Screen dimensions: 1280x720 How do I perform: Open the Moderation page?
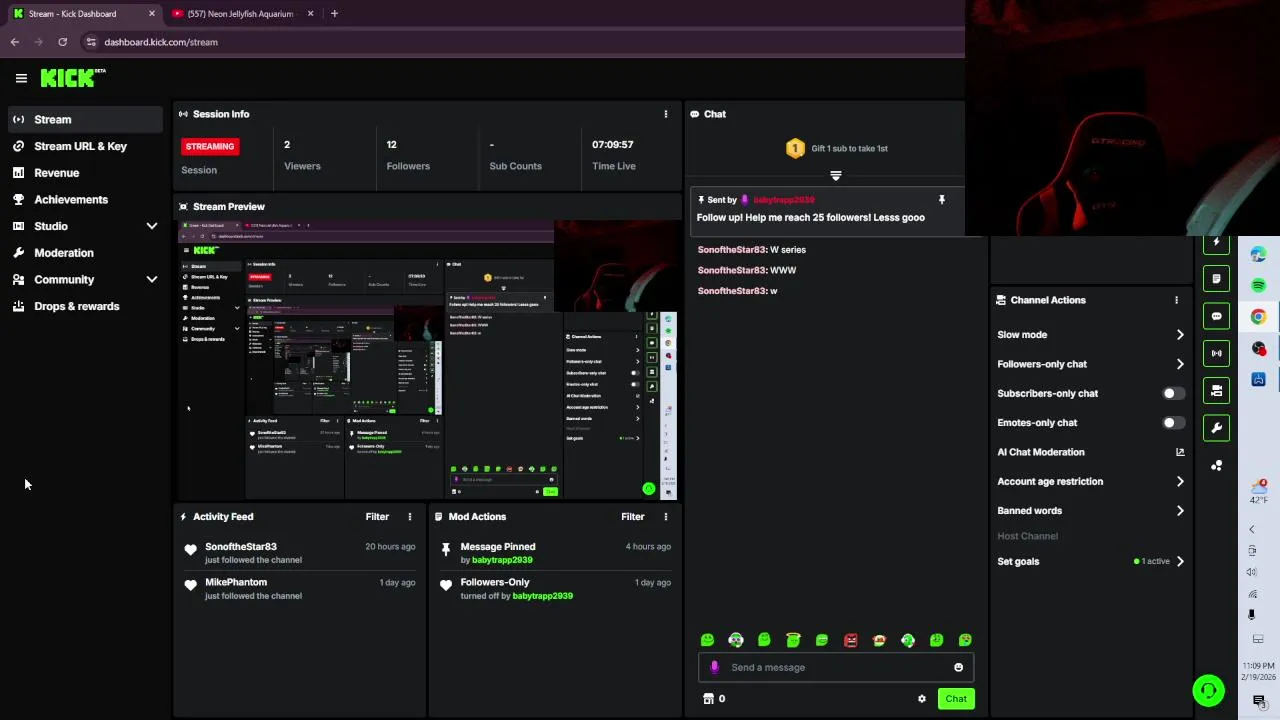(x=85, y=253)
